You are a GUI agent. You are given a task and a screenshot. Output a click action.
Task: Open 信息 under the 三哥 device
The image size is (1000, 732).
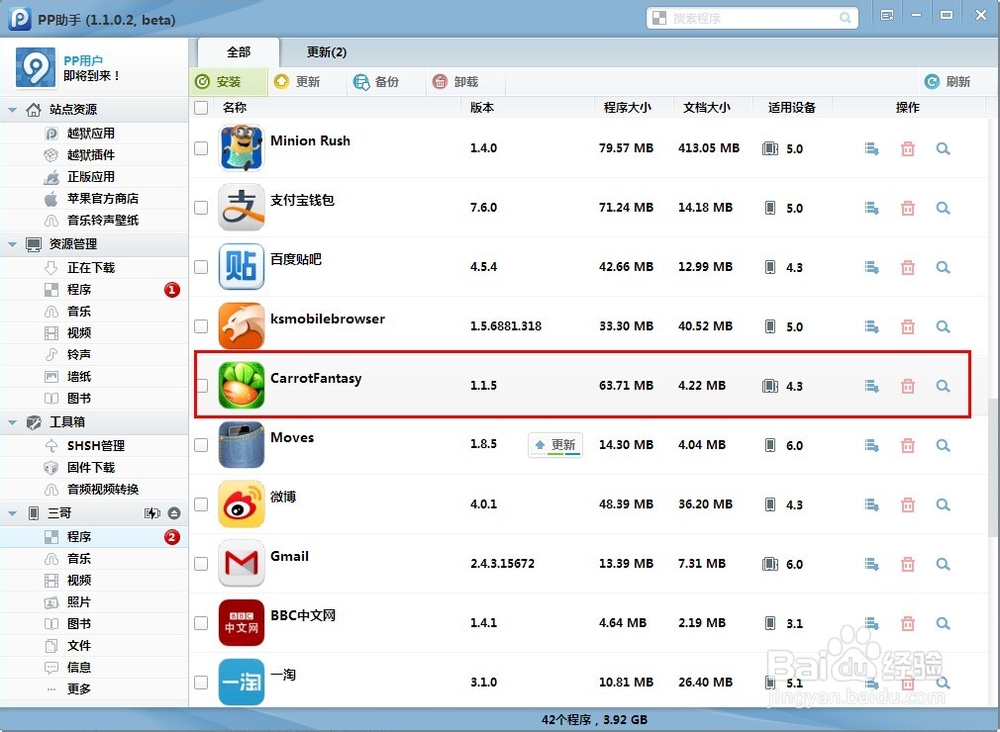point(79,667)
